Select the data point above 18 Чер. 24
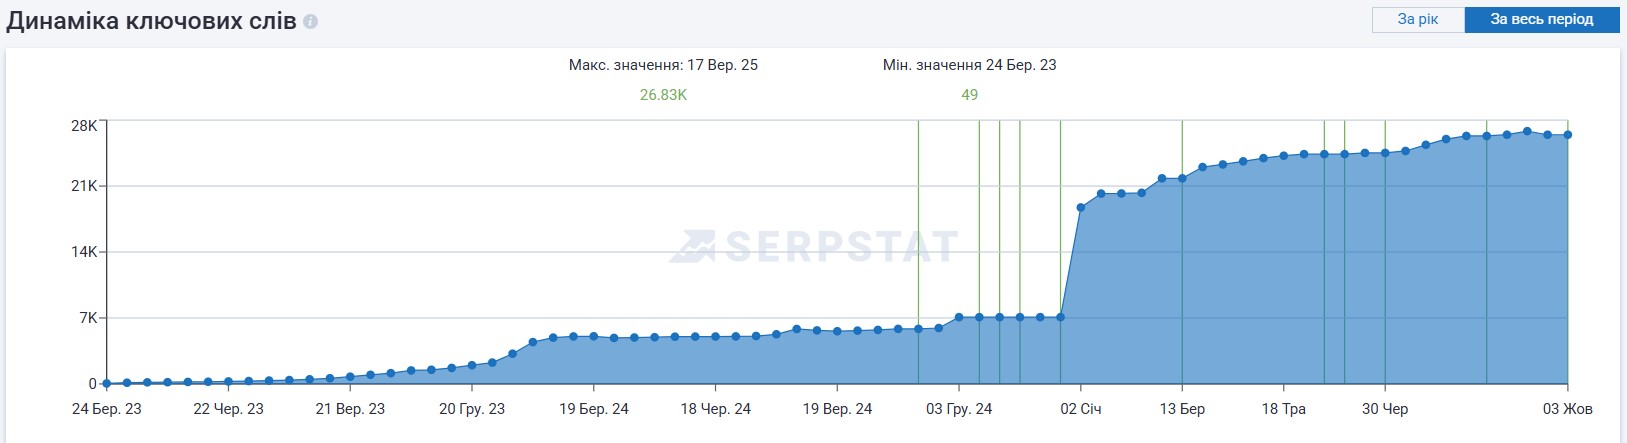Image resolution: width=1627 pixels, height=443 pixels. click(715, 337)
